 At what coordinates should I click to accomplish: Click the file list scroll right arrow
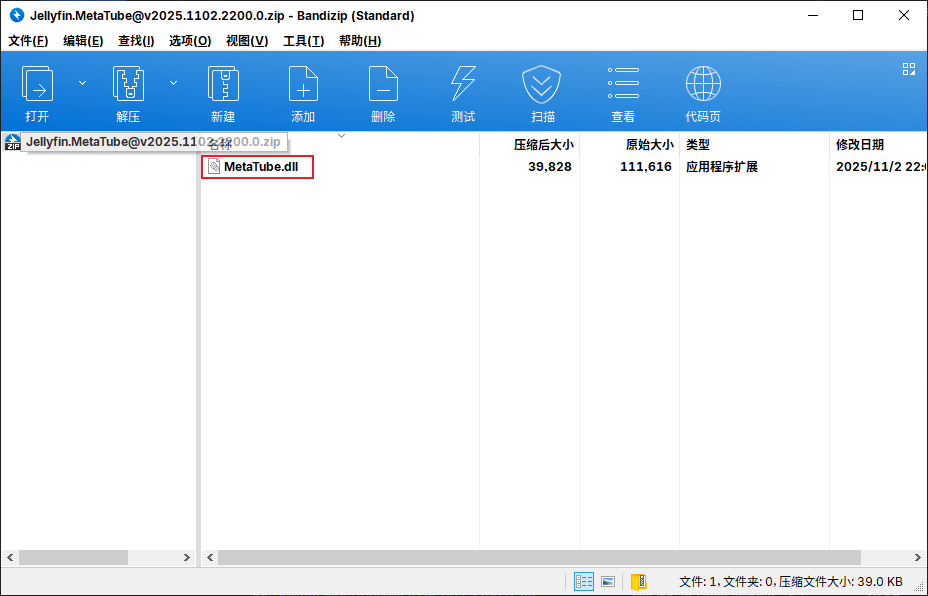(x=918, y=558)
